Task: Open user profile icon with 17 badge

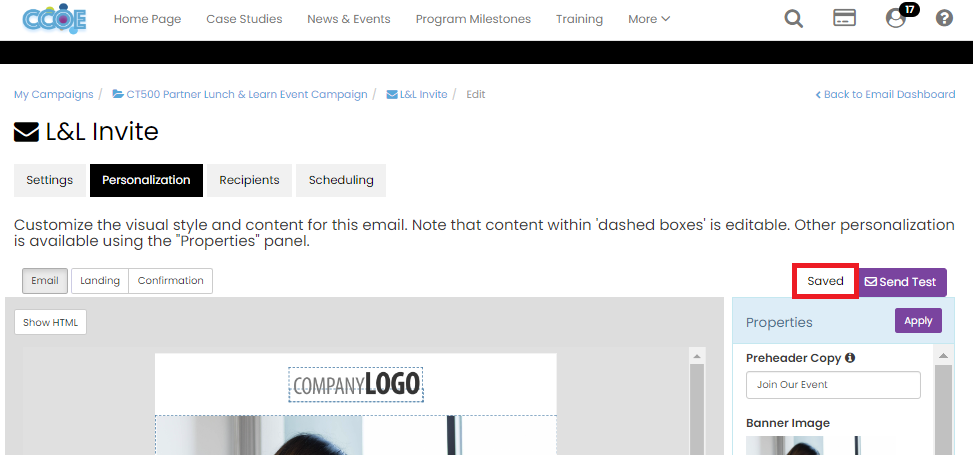Action: click(x=896, y=19)
